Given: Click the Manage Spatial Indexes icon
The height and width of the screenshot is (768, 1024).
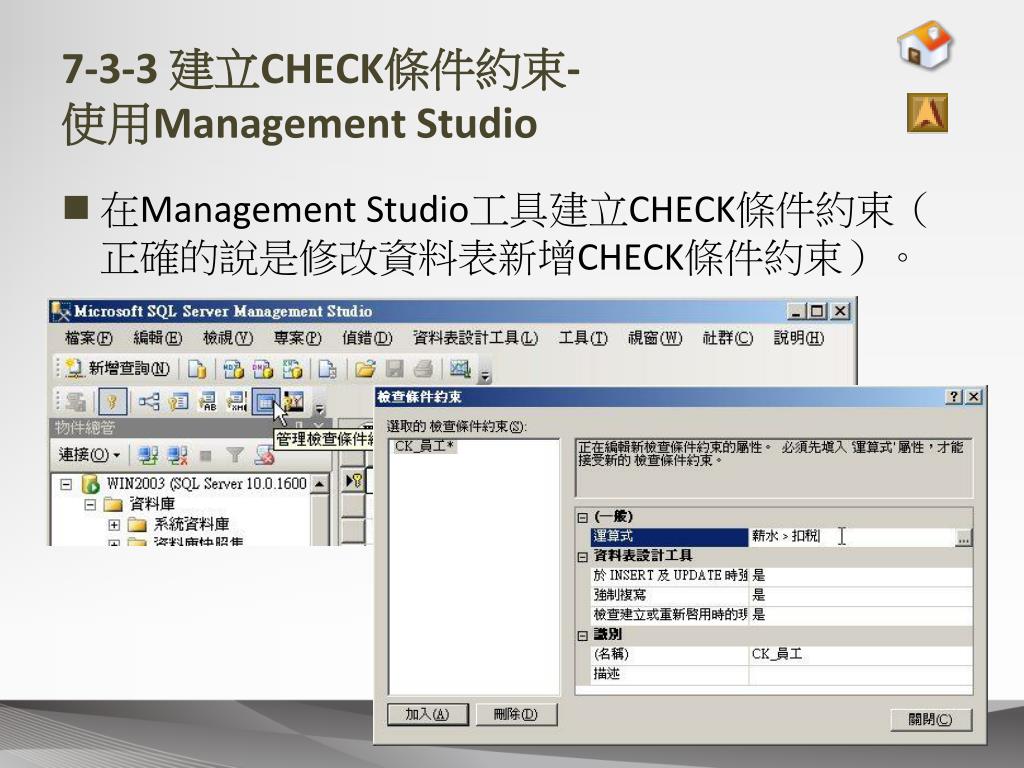Looking at the screenshot, I should pyautogui.click(x=294, y=402).
